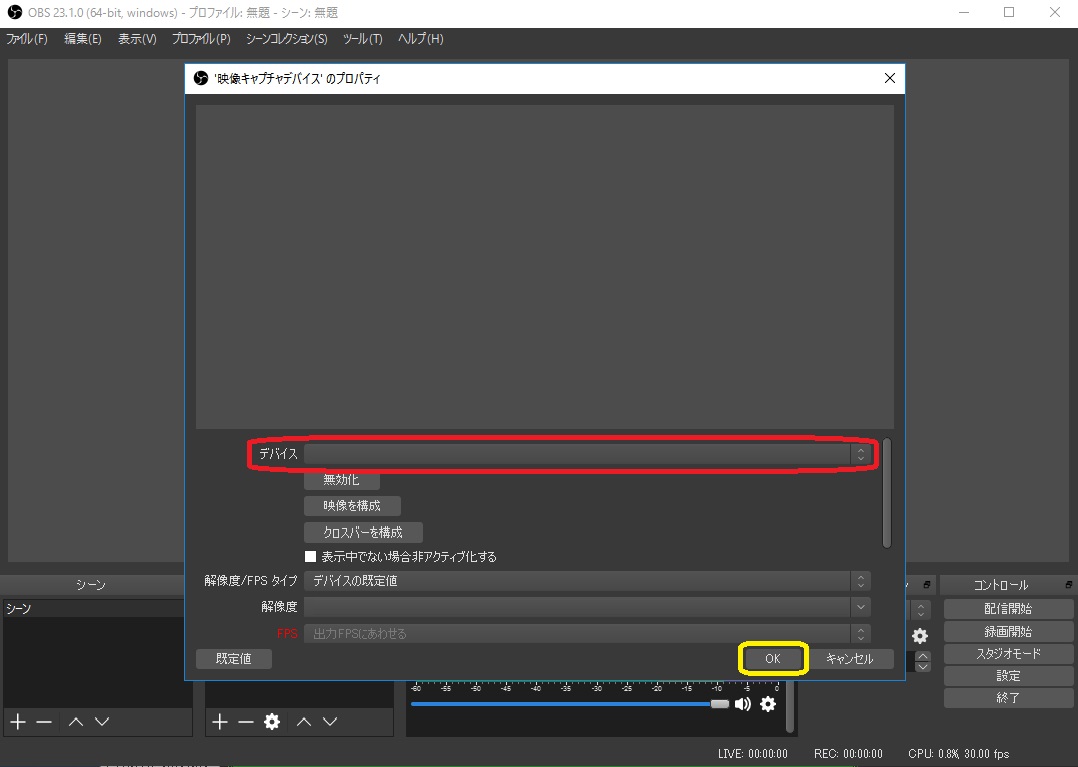Open source properties gear icon
The height and width of the screenshot is (767, 1078).
pyautogui.click(x=271, y=722)
